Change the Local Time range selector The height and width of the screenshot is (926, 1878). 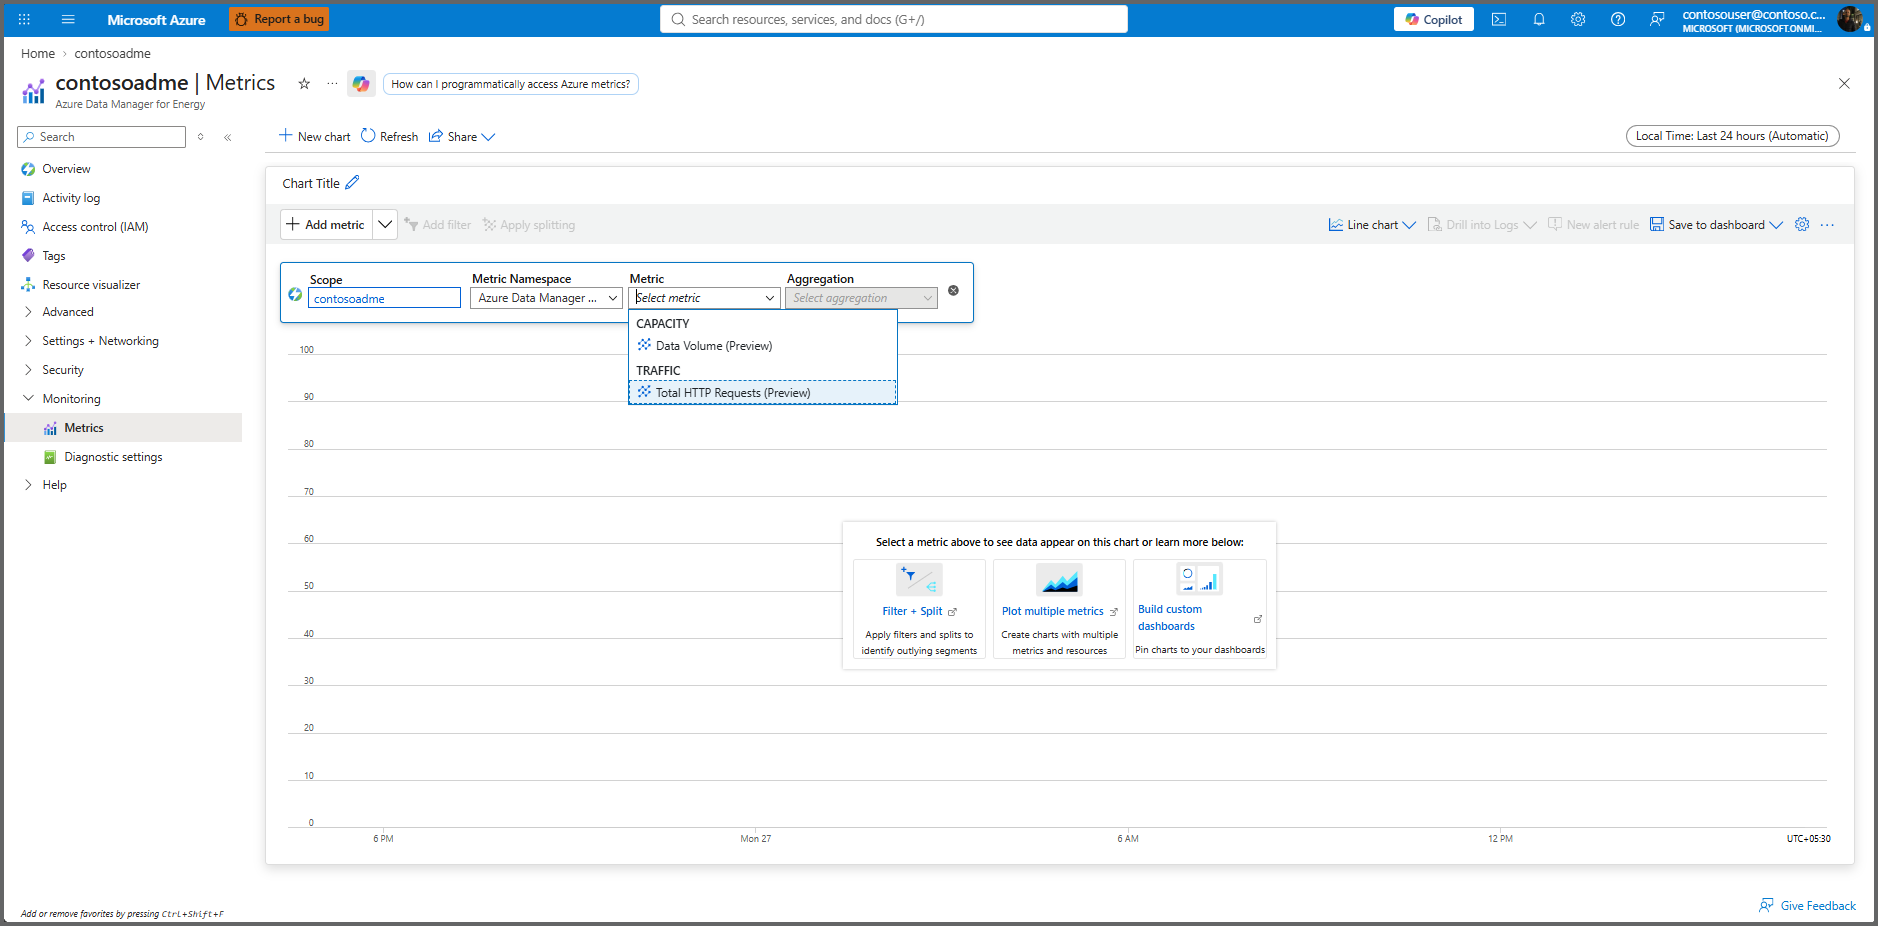coord(1732,136)
